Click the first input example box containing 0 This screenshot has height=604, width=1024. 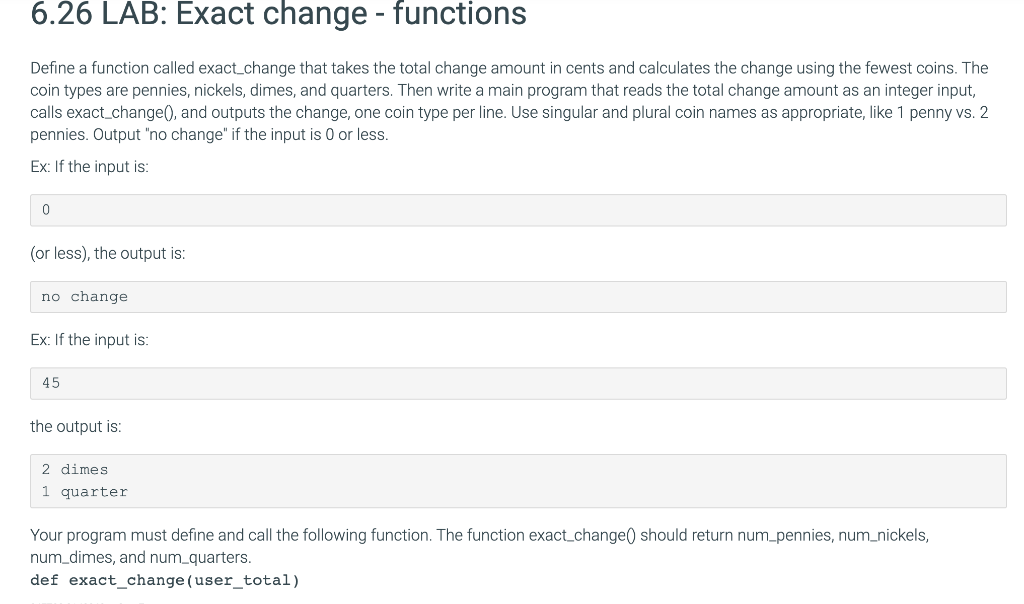click(x=518, y=210)
